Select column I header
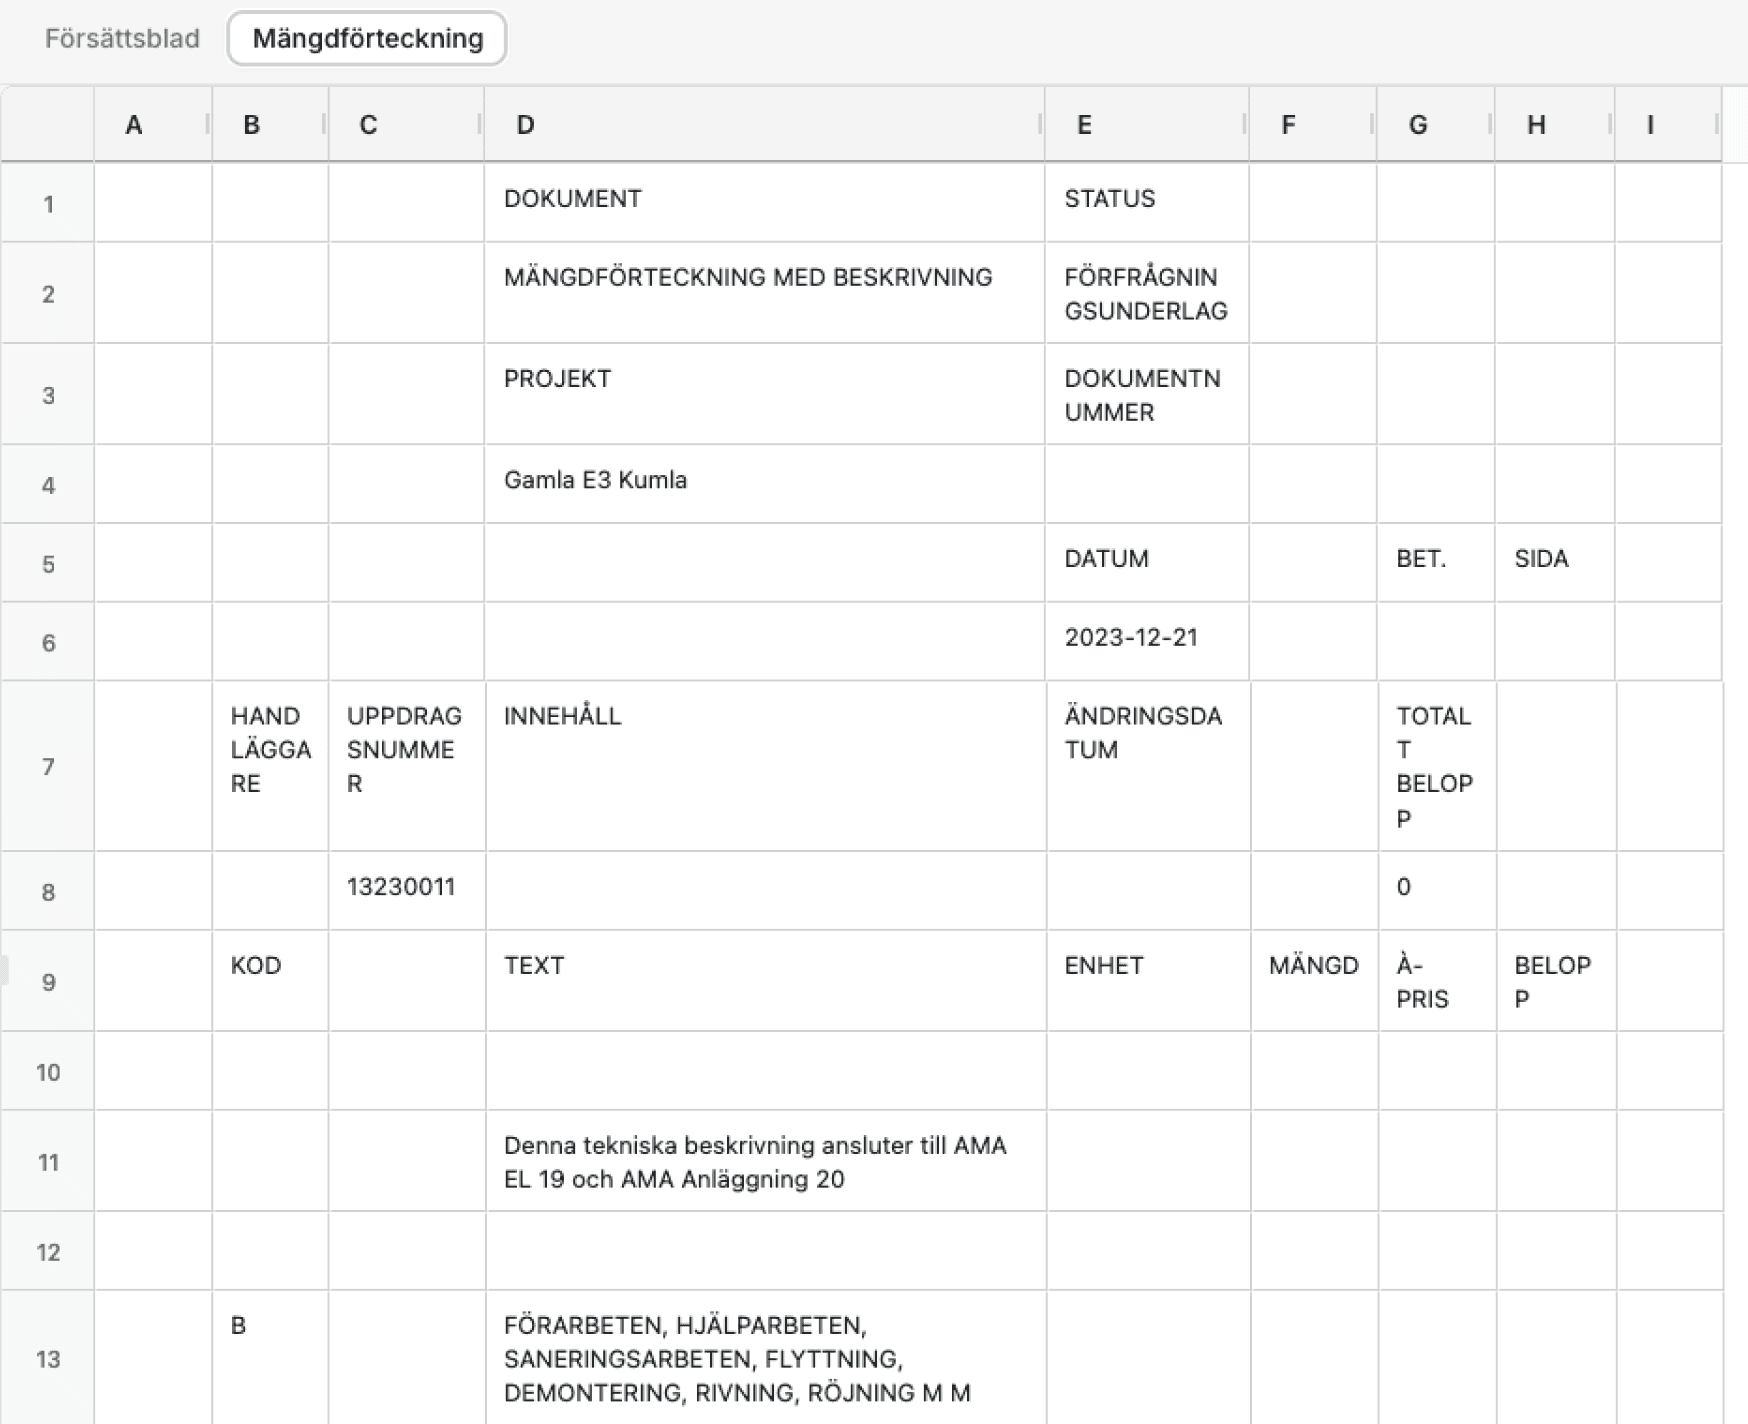1748x1424 pixels. [1668, 125]
